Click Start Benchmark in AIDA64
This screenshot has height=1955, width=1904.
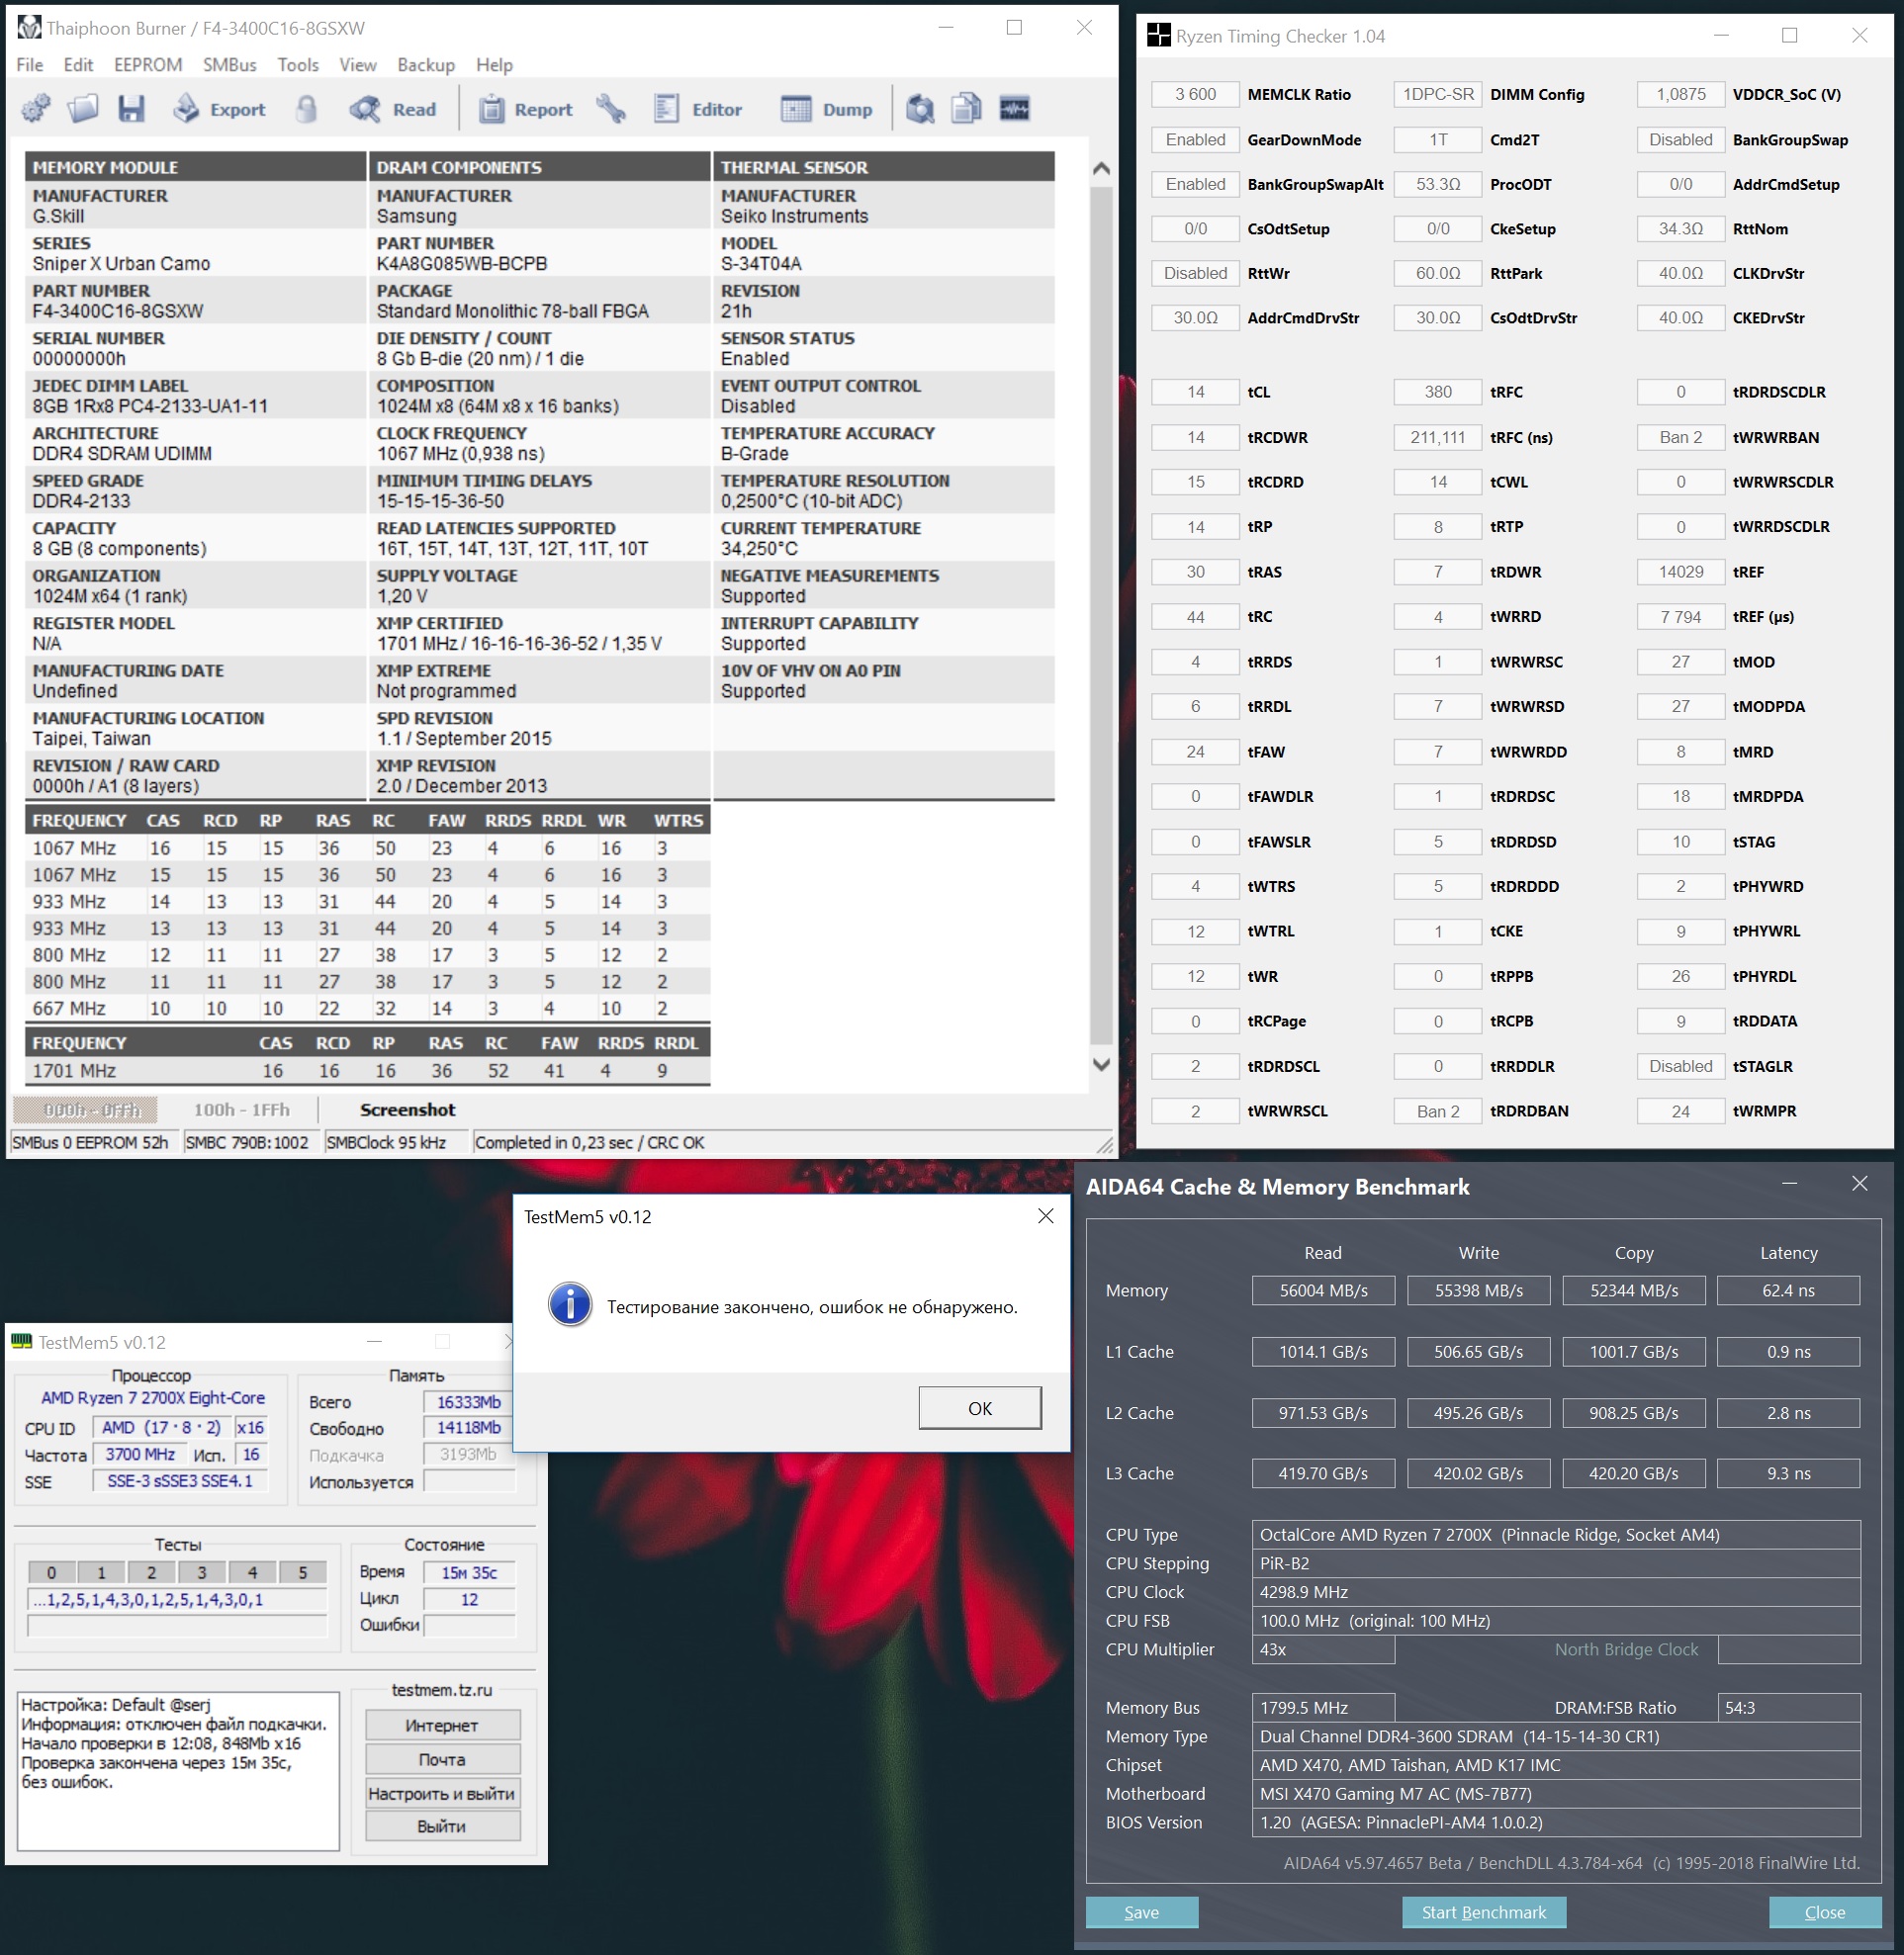(1483, 1912)
